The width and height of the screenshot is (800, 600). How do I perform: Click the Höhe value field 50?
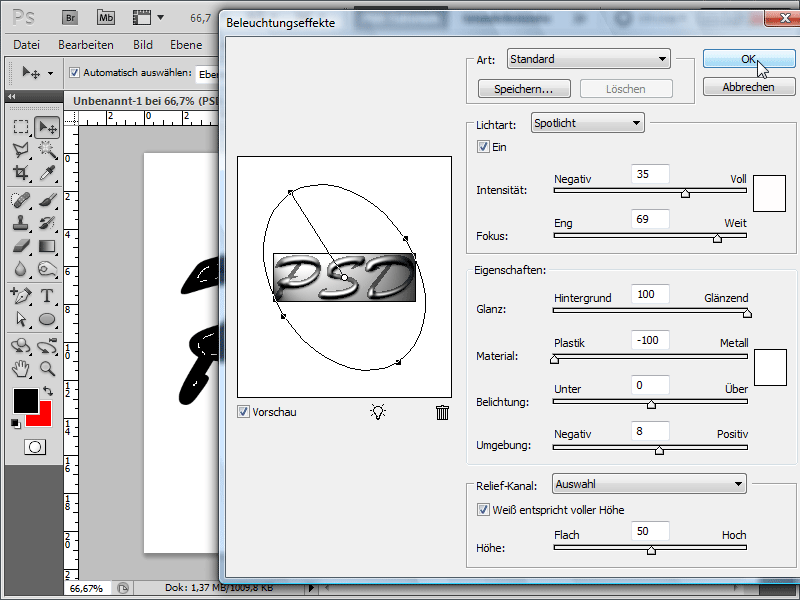(x=650, y=531)
